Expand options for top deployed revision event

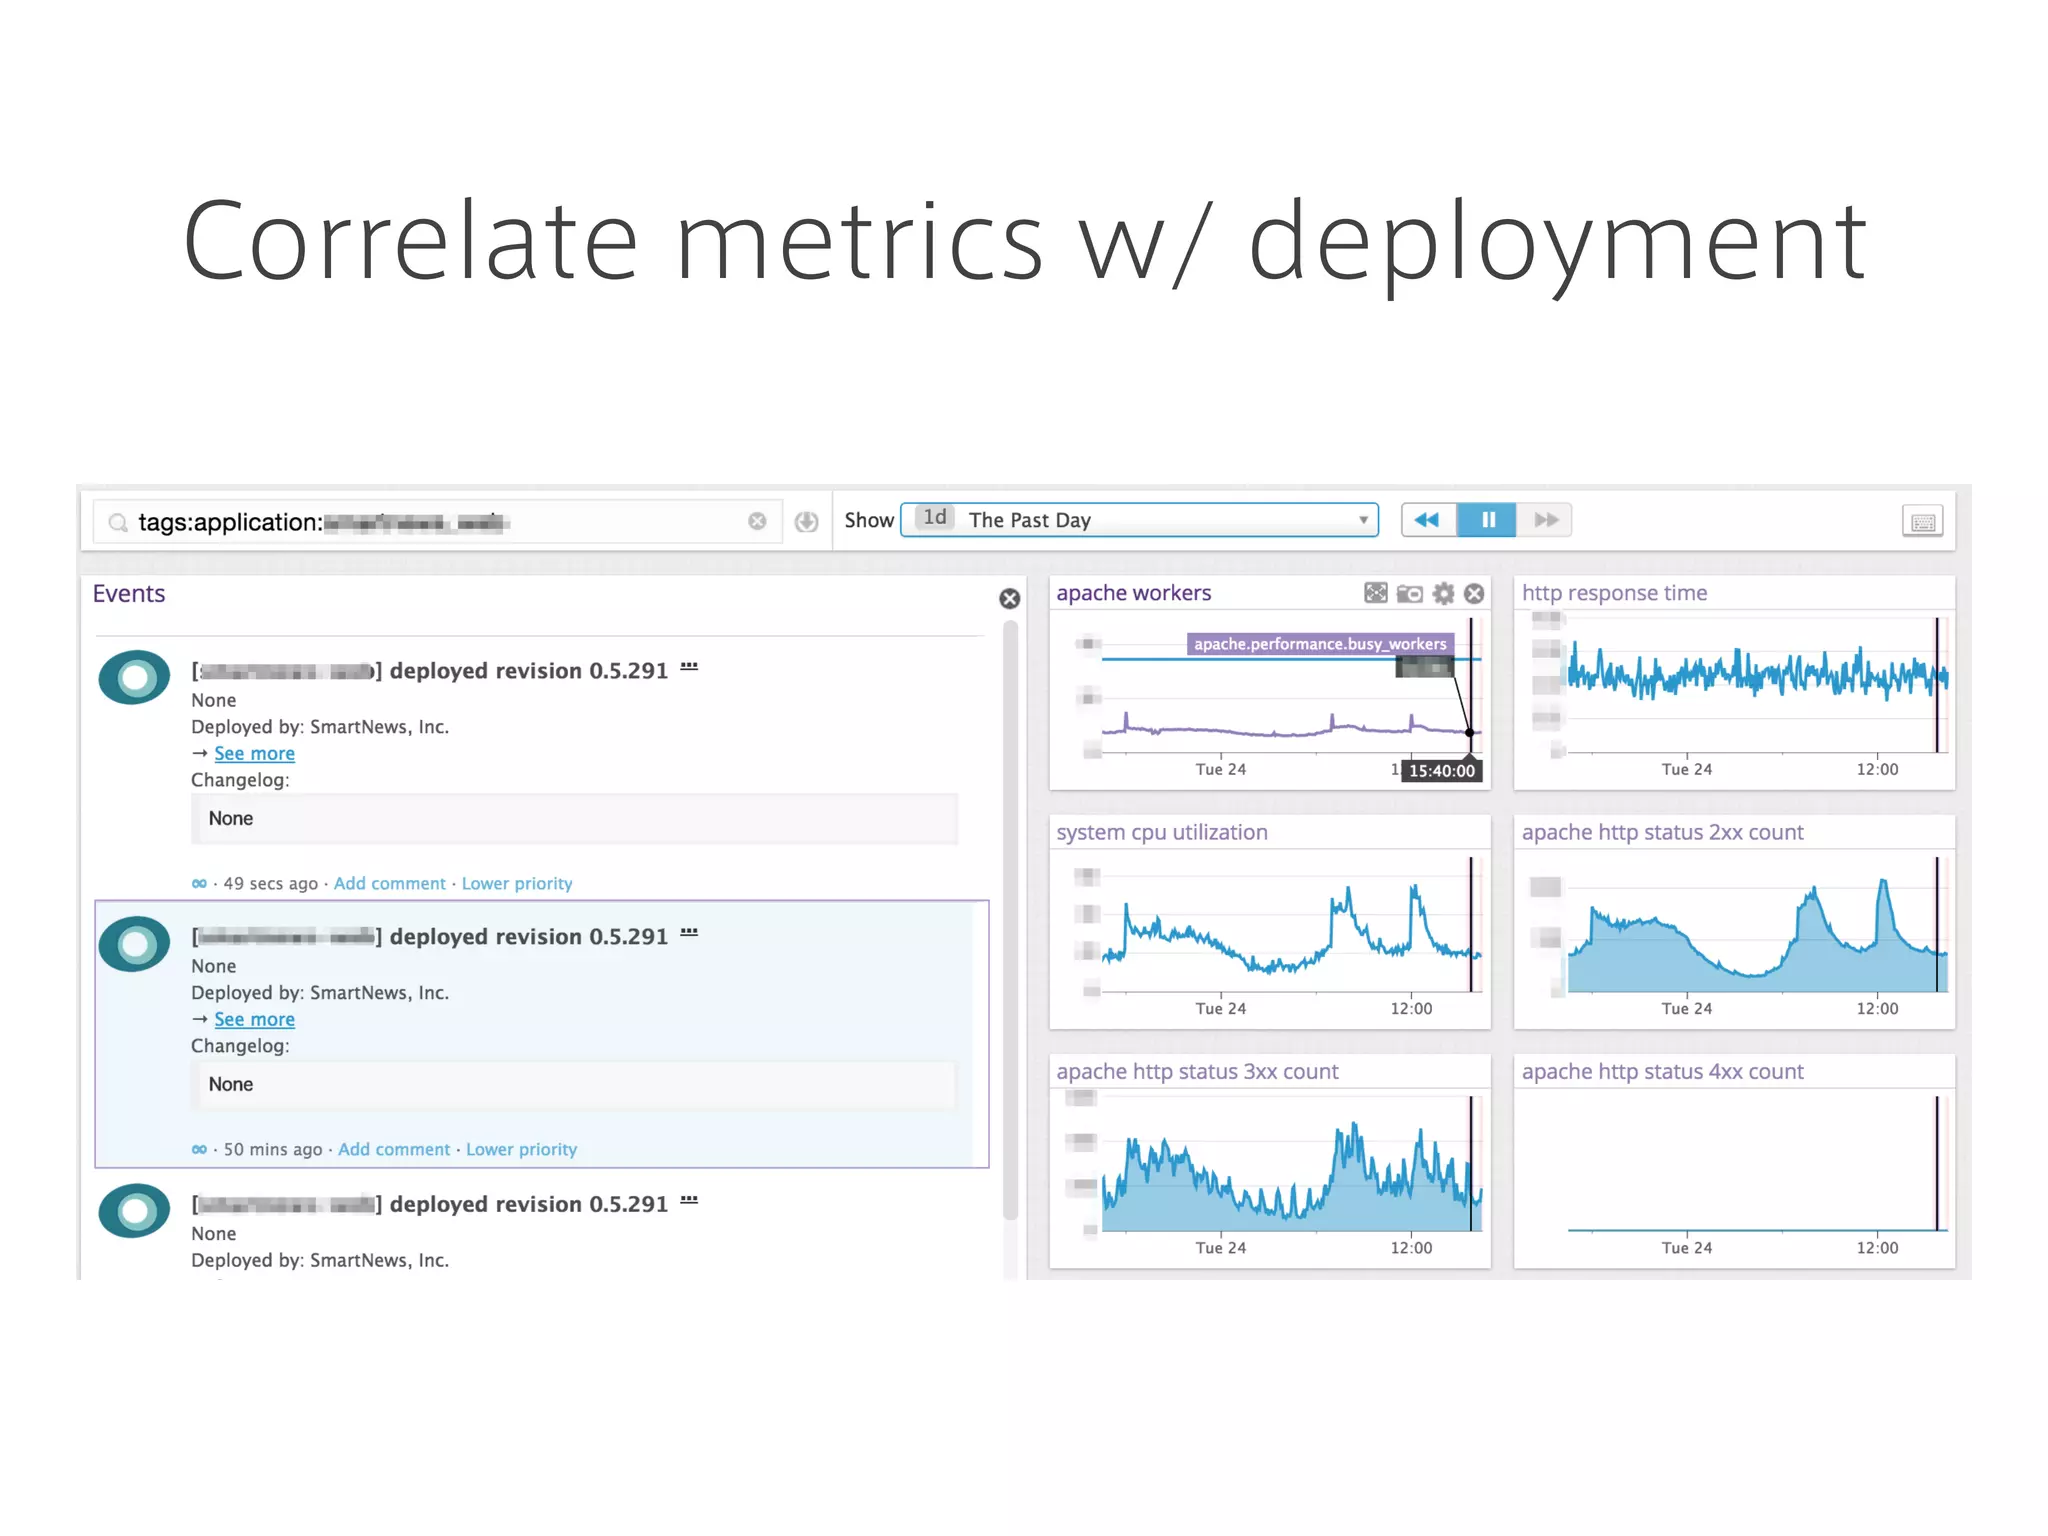[x=689, y=667]
